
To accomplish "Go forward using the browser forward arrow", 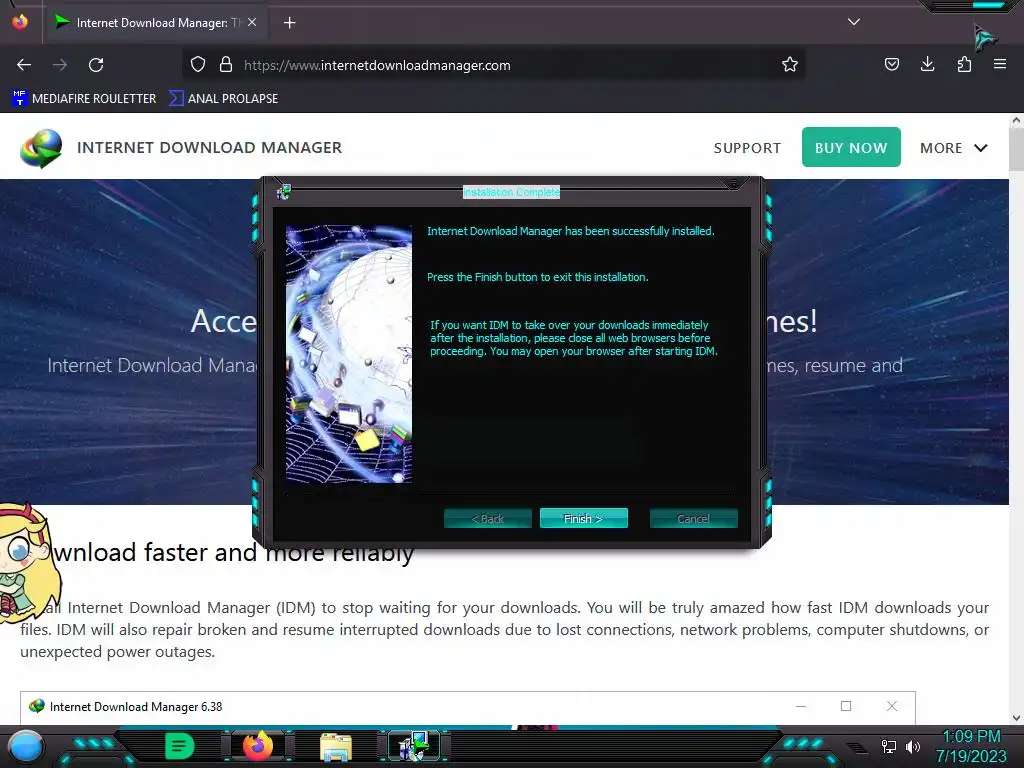I will 60,65.
